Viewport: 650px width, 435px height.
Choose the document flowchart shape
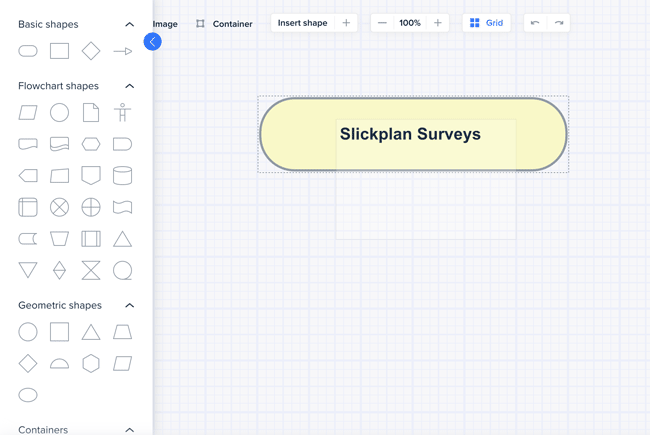click(x=91, y=113)
